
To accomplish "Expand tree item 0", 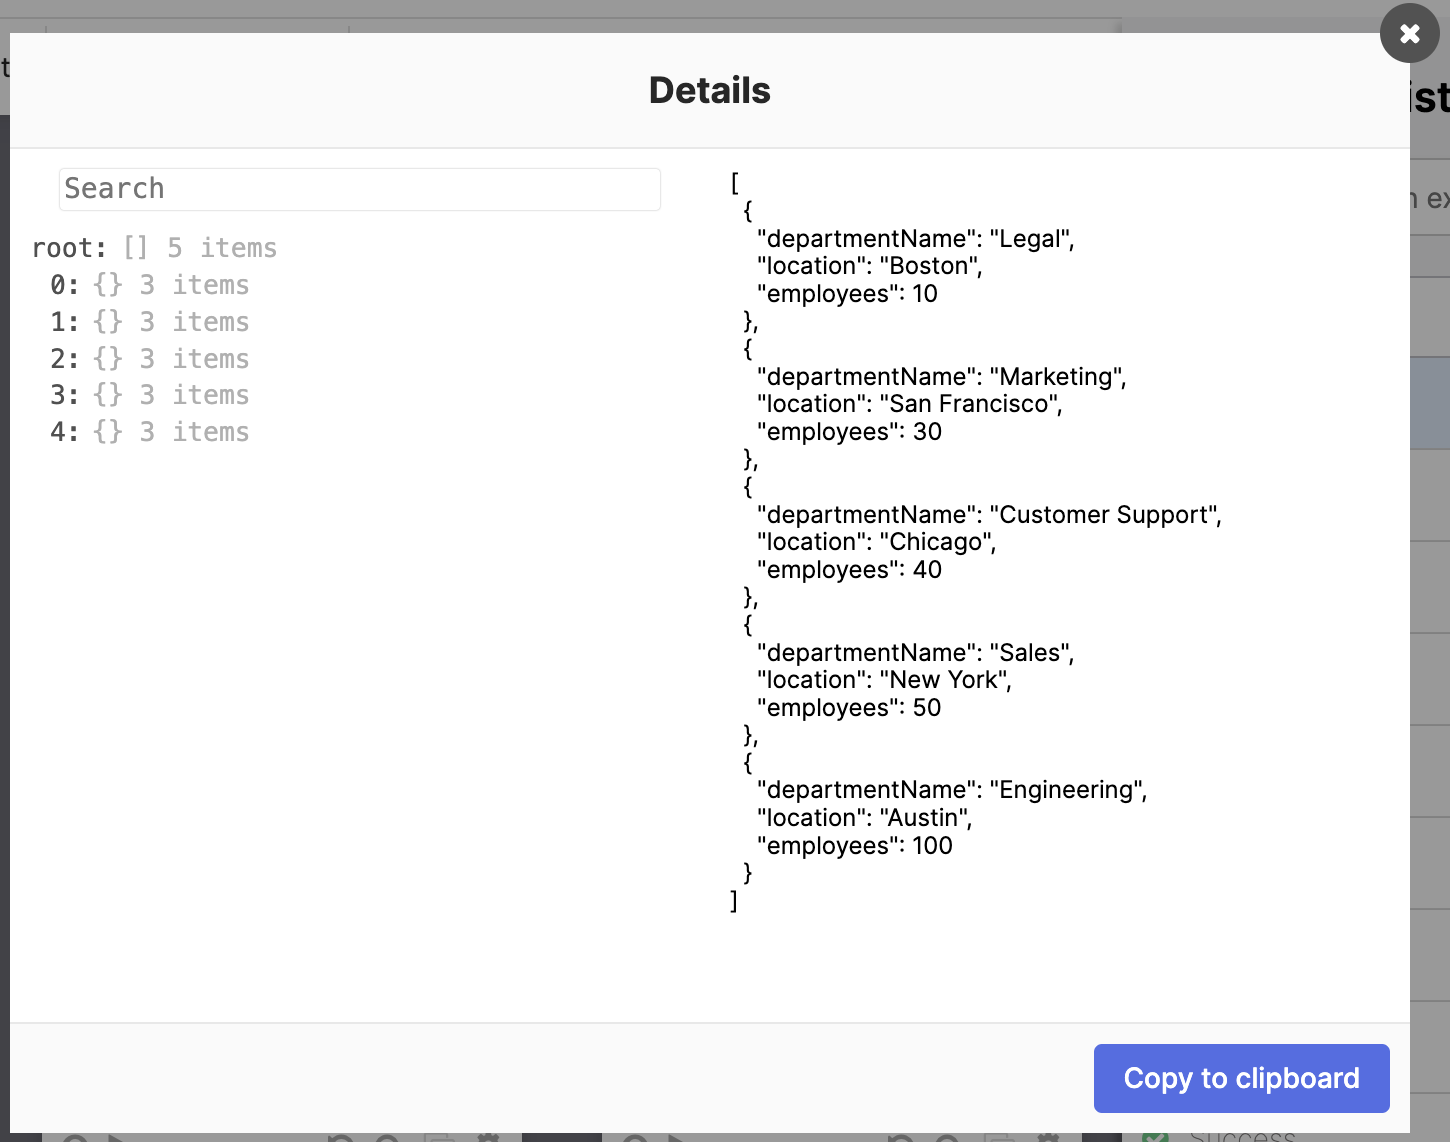I will pyautogui.click(x=64, y=285).
